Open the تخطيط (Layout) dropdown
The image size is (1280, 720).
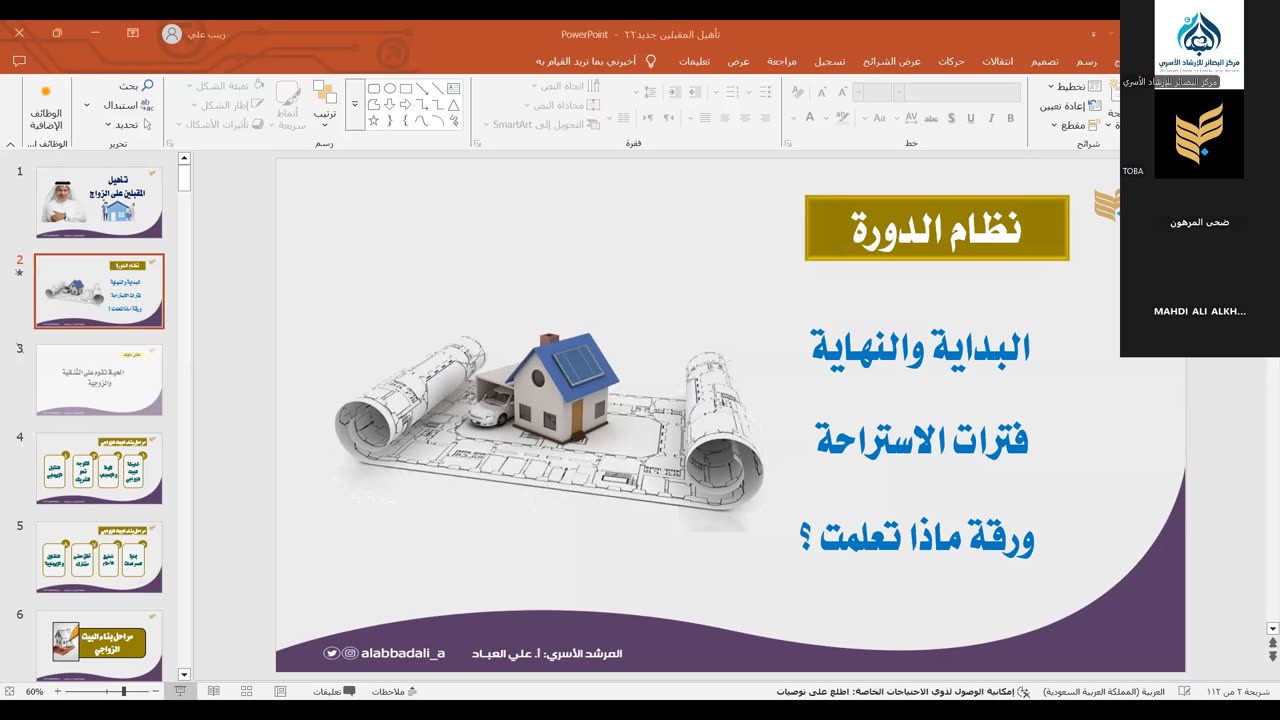coord(1075,86)
